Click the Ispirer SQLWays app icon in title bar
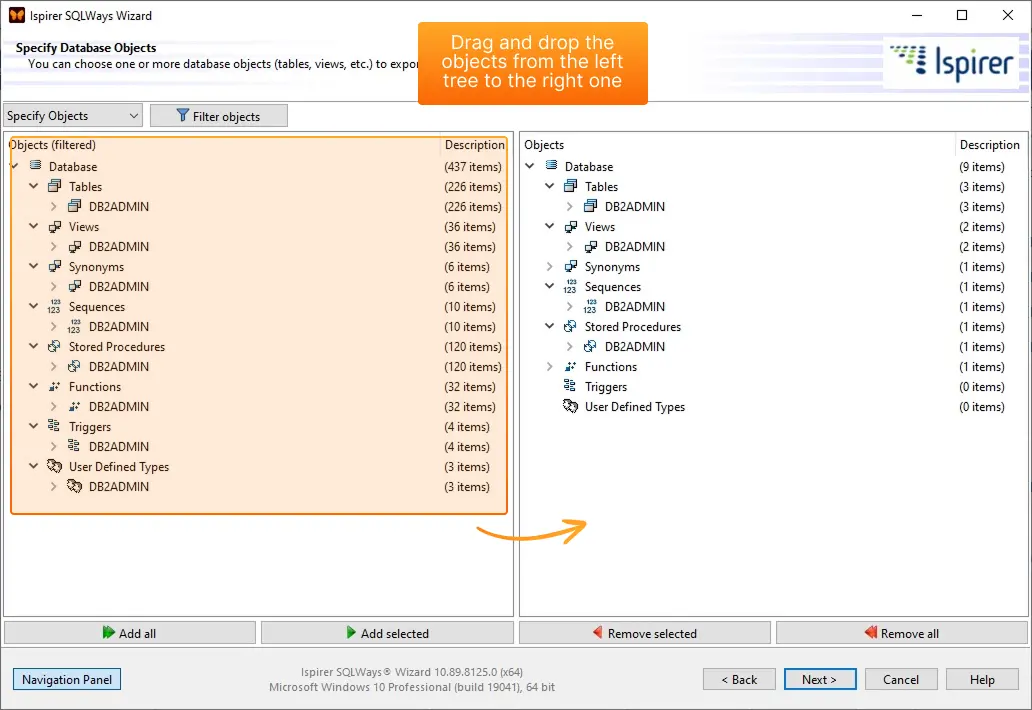 (x=16, y=15)
